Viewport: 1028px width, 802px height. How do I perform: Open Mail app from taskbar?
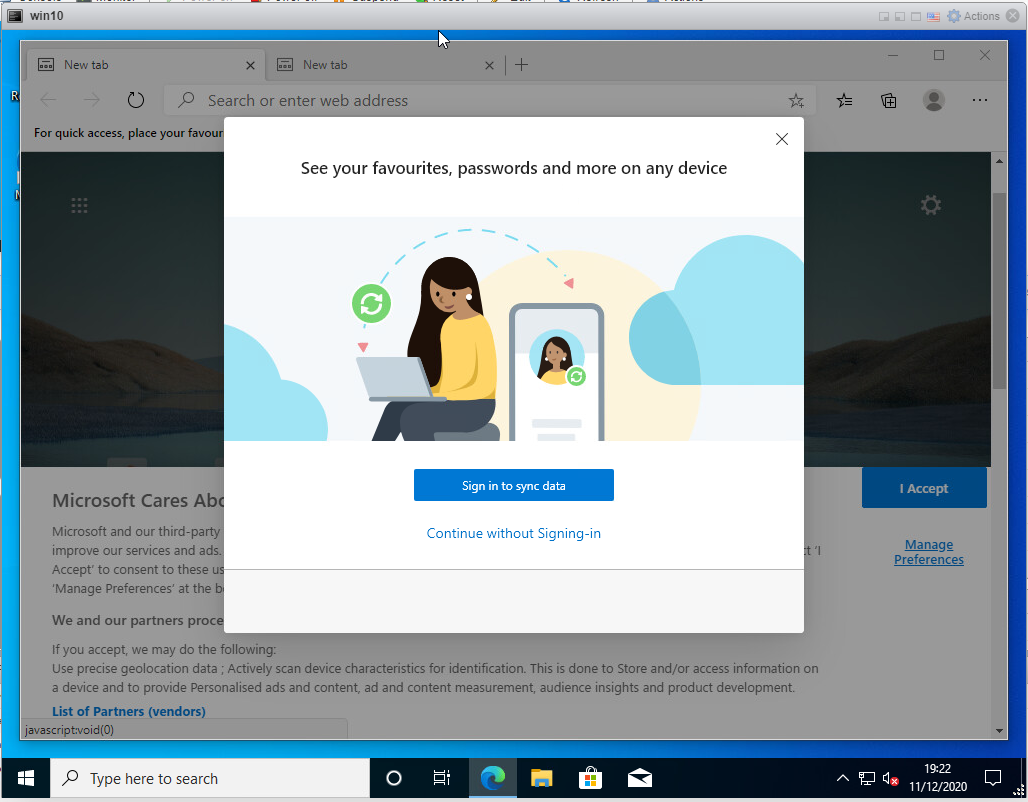coord(639,778)
